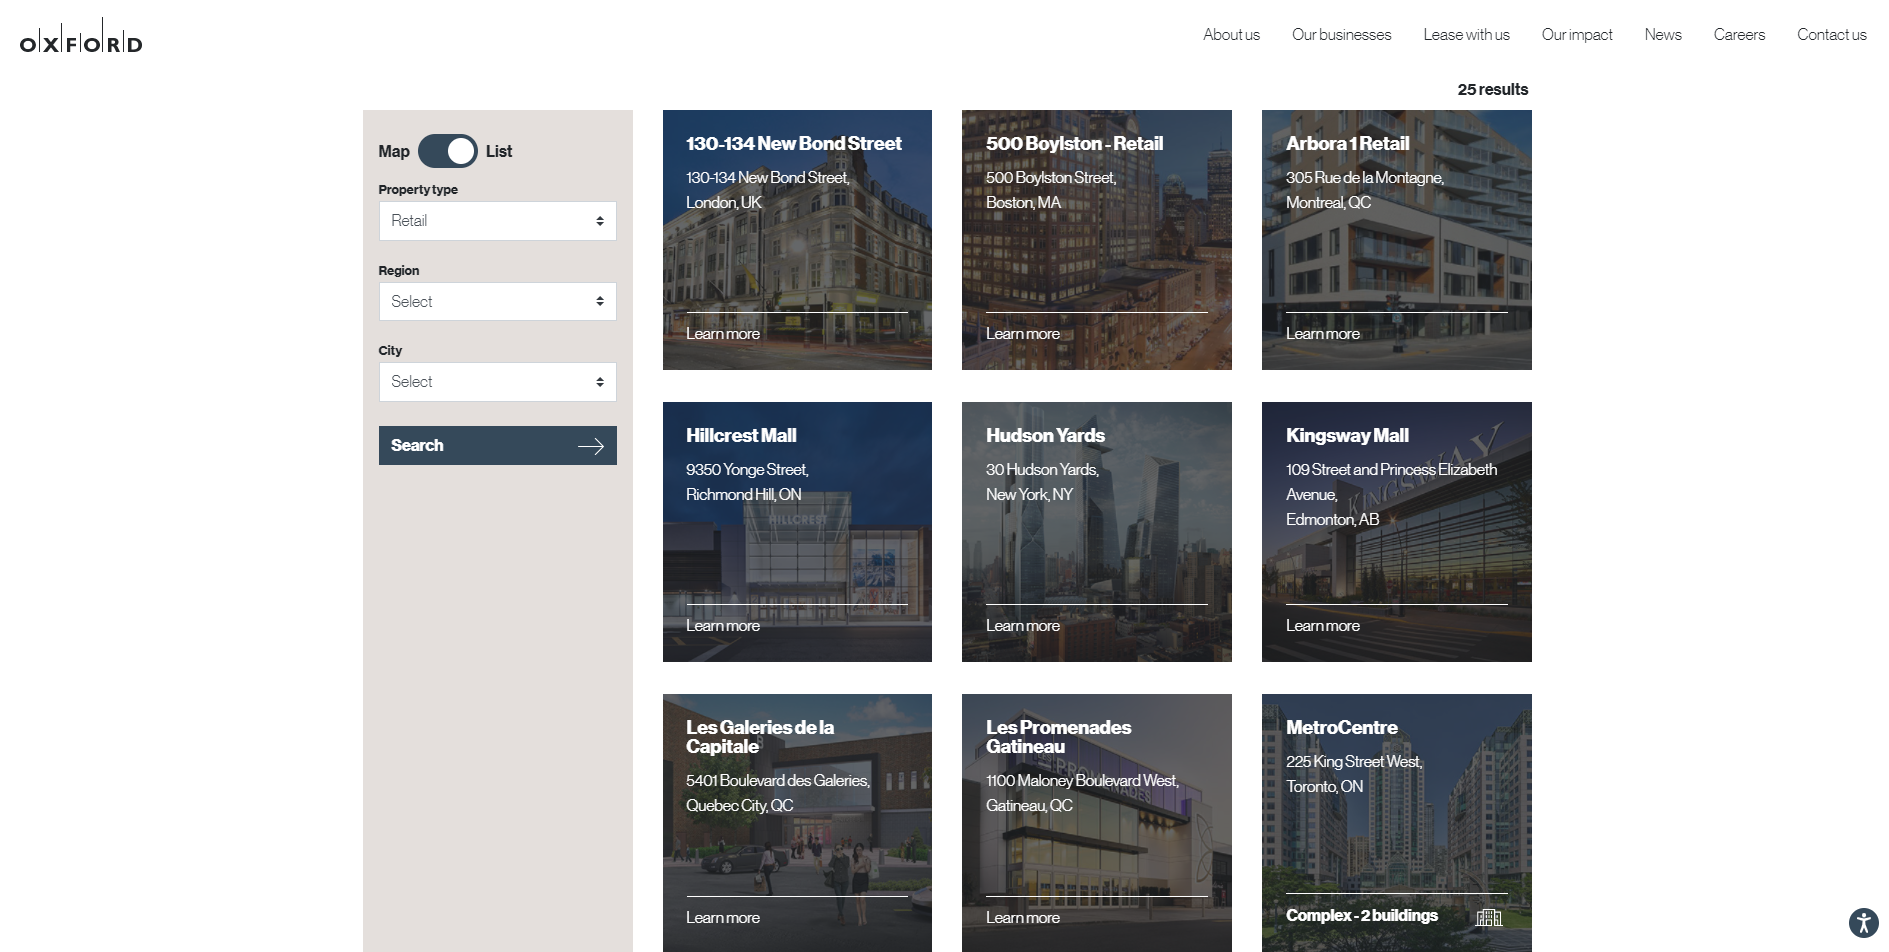Screen dimensions: 1889x952
Task: Open the Contact us page
Action: [1831, 35]
